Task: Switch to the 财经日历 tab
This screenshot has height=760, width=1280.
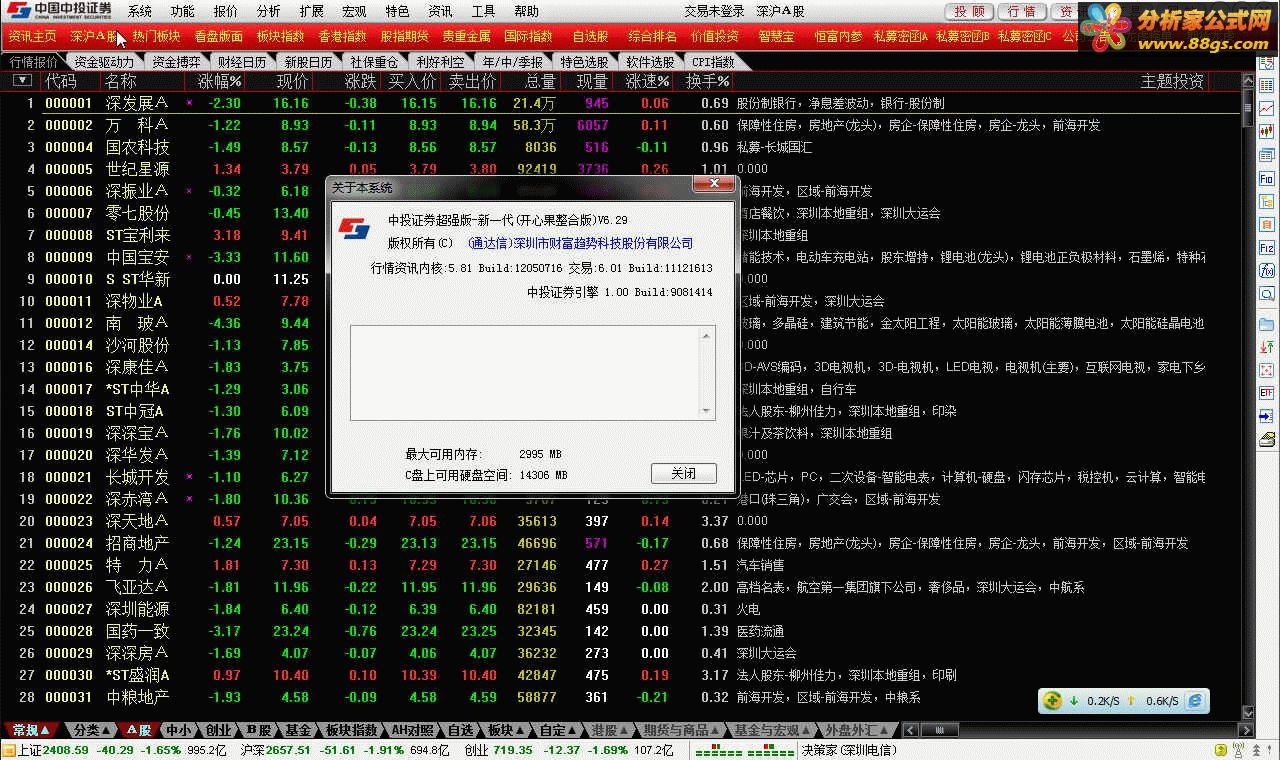Action: coord(242,62)
